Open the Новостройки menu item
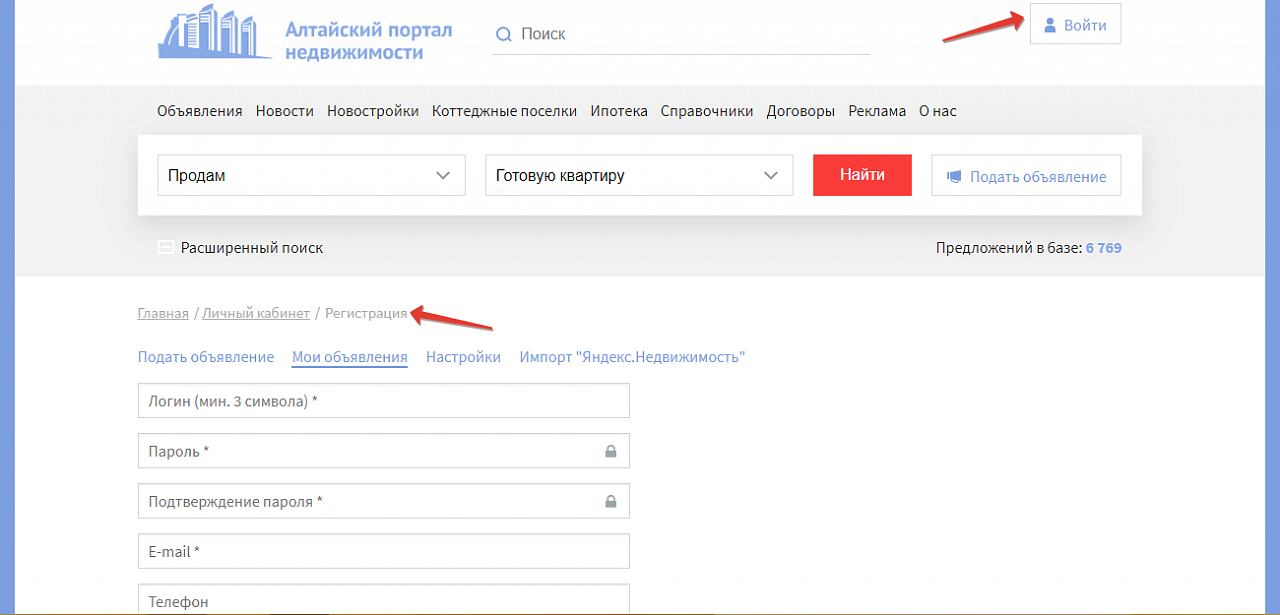The width and height of the screenshot is (1280, 615). (x=373, y=111)
